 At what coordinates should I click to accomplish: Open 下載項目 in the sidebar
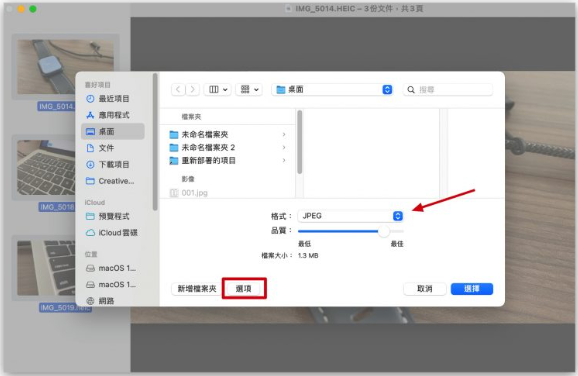coord(113,164)
